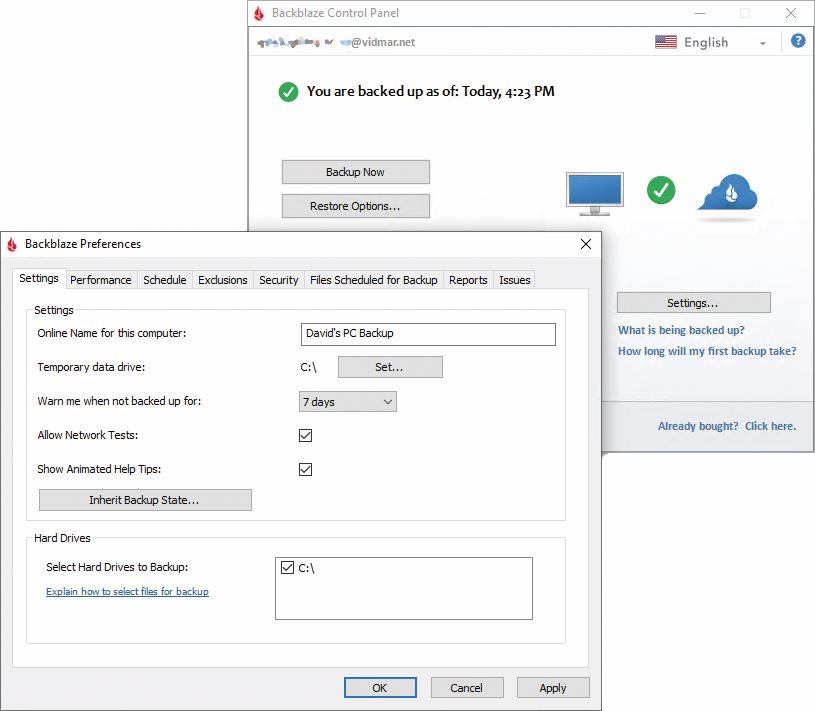
Task: Open the Exclusions tab
Action: [223, 280]
